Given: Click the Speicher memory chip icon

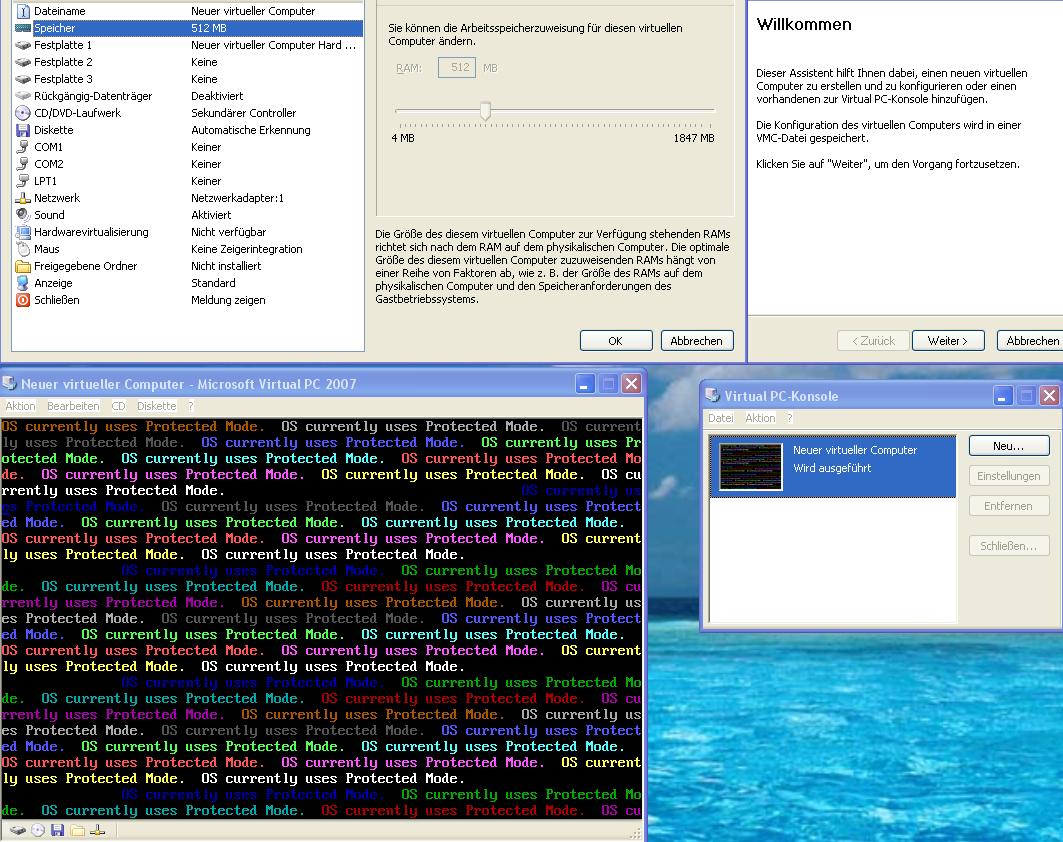Looking at the screenshot, I should [23, 28].
